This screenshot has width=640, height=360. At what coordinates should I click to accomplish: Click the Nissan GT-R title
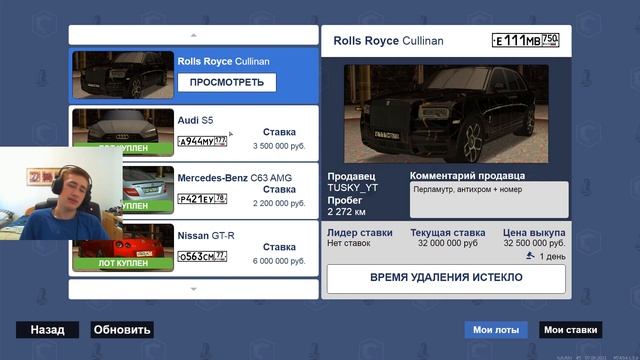click(x=206, y=236)
